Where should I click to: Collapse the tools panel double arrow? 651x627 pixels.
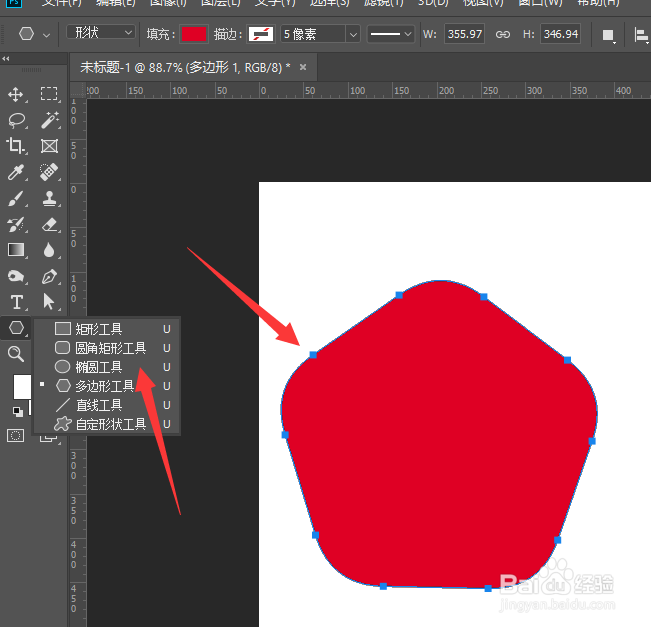[5, 59]
